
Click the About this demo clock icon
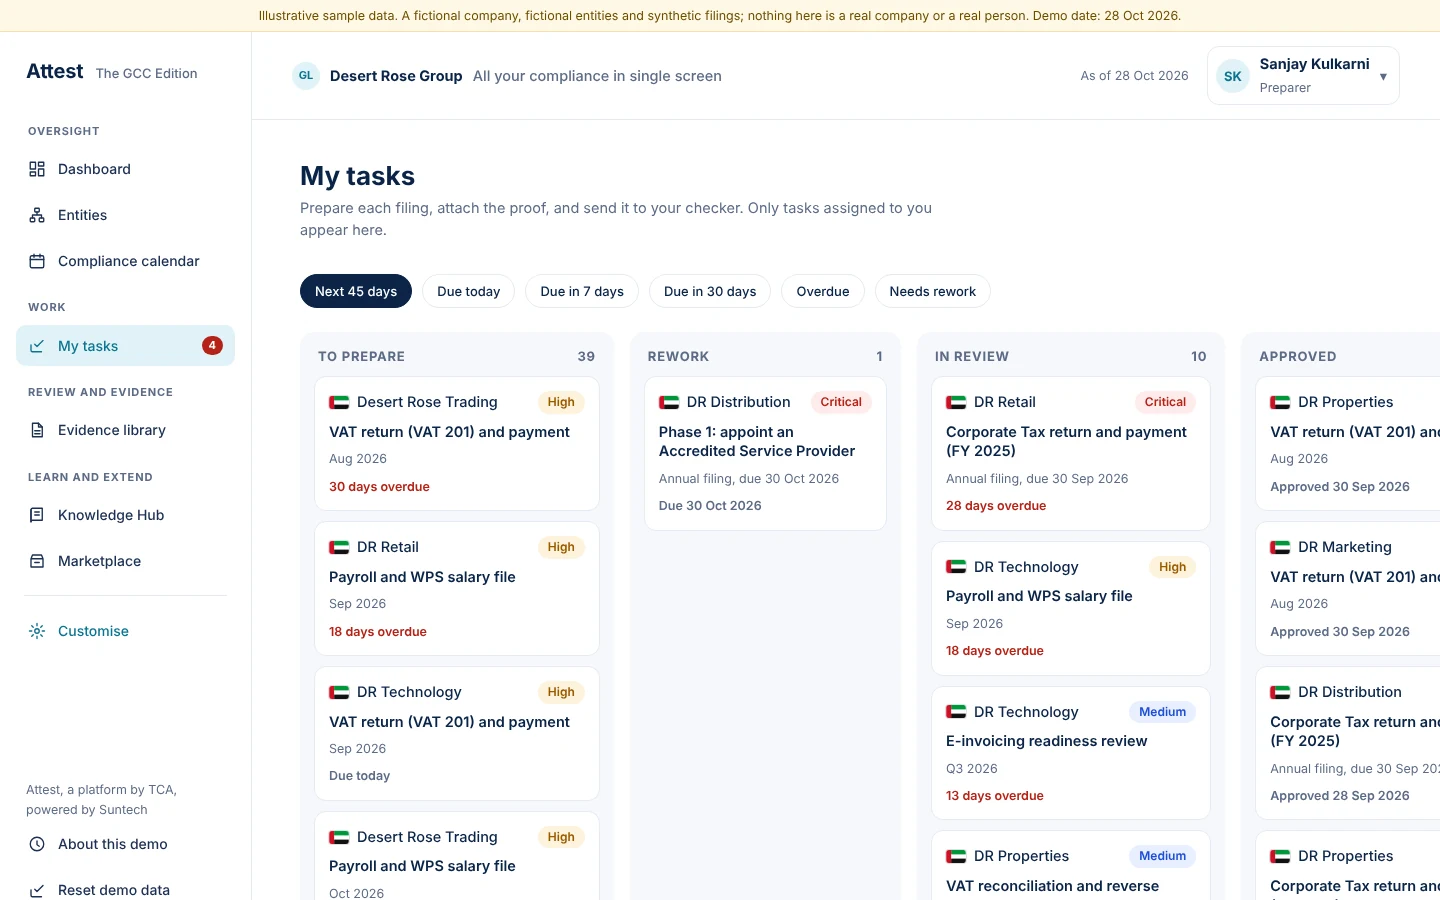click(37, 844)
